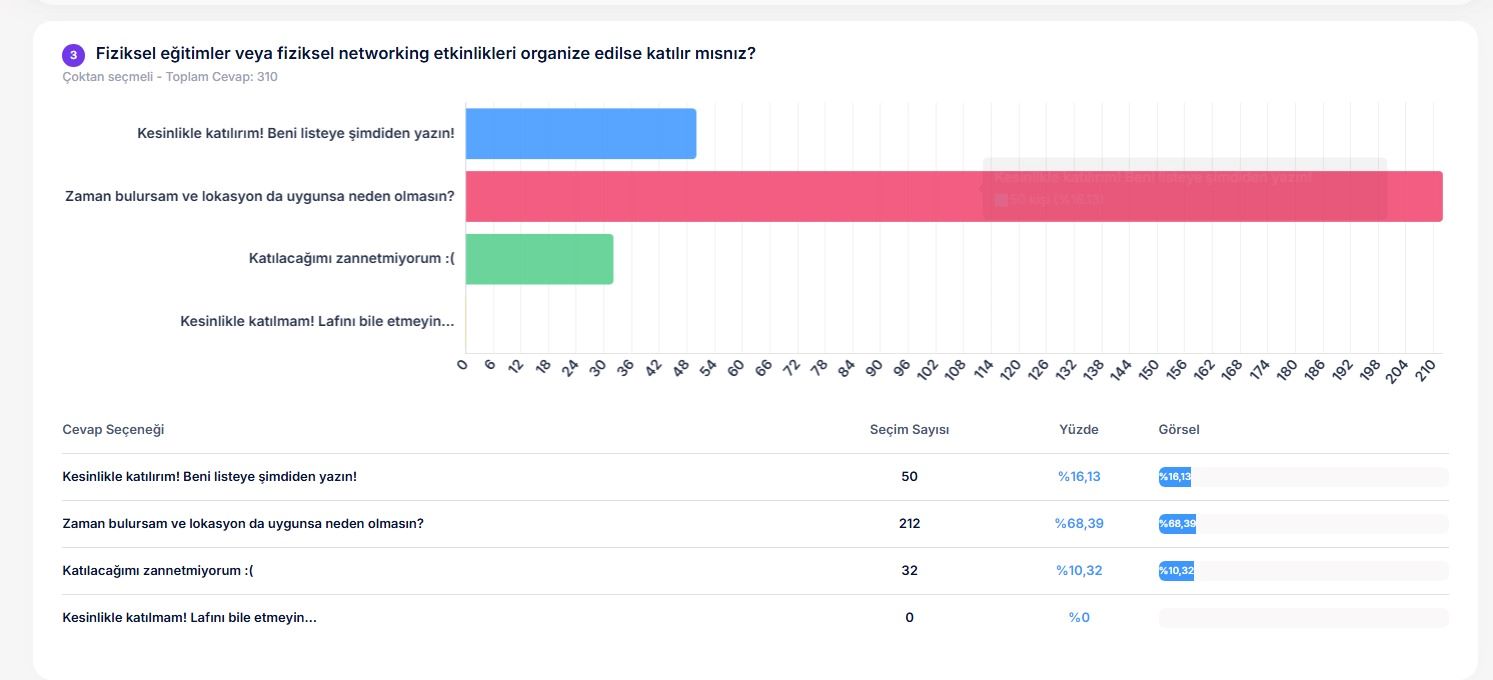
Task: Click the selection count 212 cell
Action: click(909, 524)
